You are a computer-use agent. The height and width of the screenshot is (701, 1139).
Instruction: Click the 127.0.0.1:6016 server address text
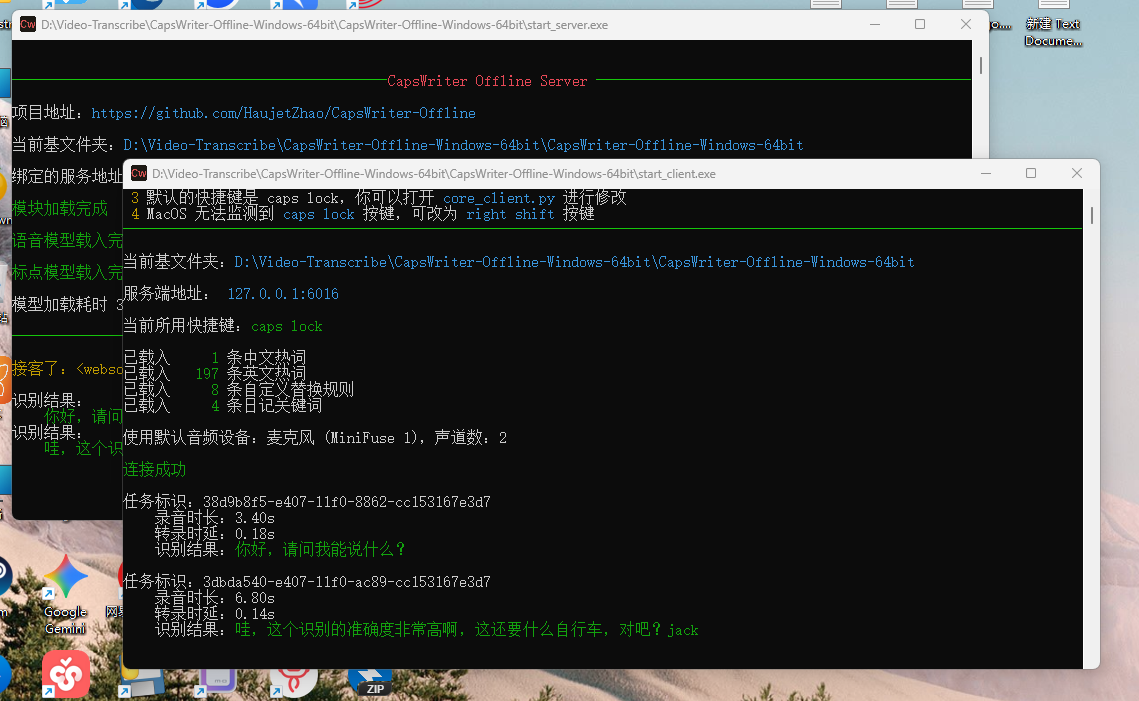pos(283,294)
